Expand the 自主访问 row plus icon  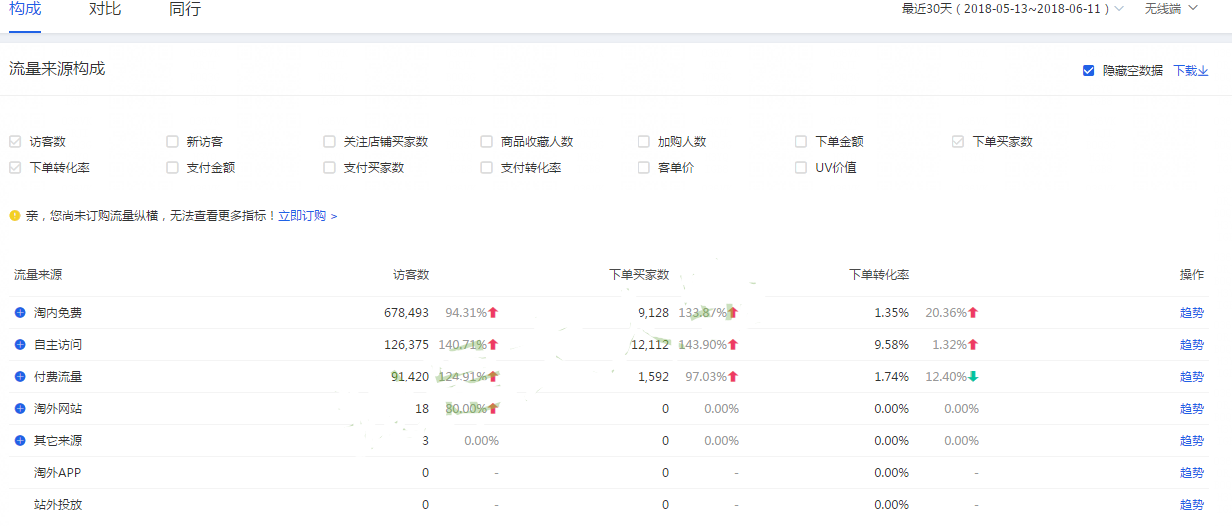pos(20,345)
